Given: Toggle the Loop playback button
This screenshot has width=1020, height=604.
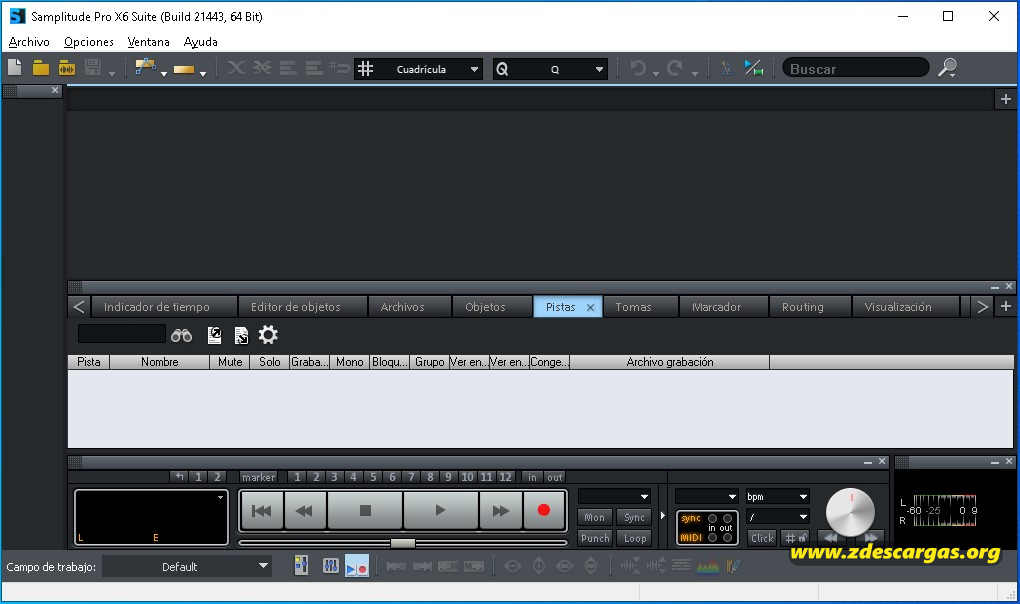Looking at the screenshot, I should (x=635, y=538).
